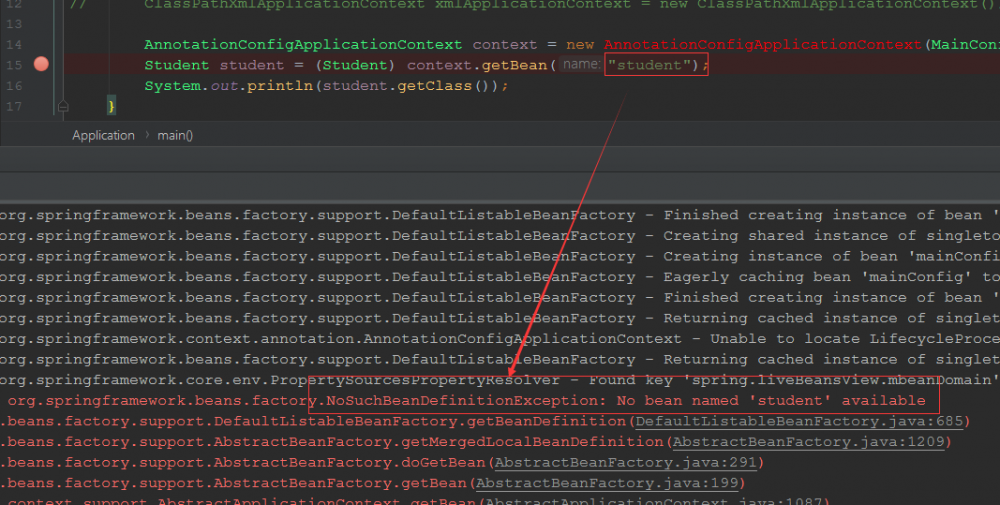Viewport: 1000px width, 505px height.
Task: Click the println call on line 16
Action: click(281, 85)
